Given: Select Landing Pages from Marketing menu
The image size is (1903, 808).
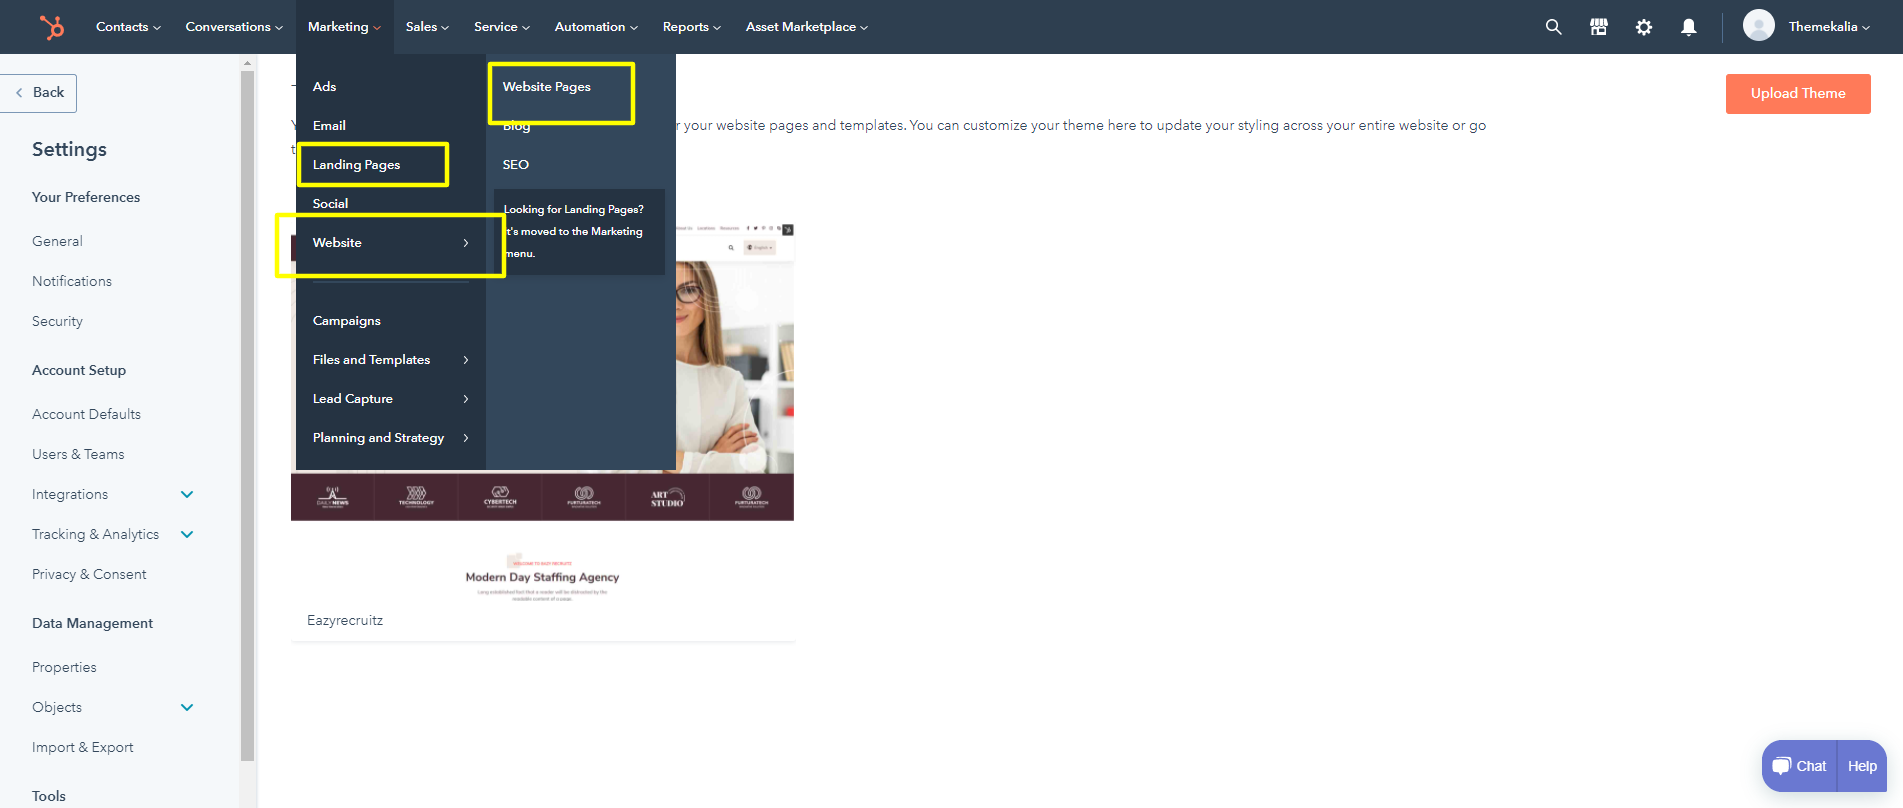Looking at the screenshot, I should [356, 165].
